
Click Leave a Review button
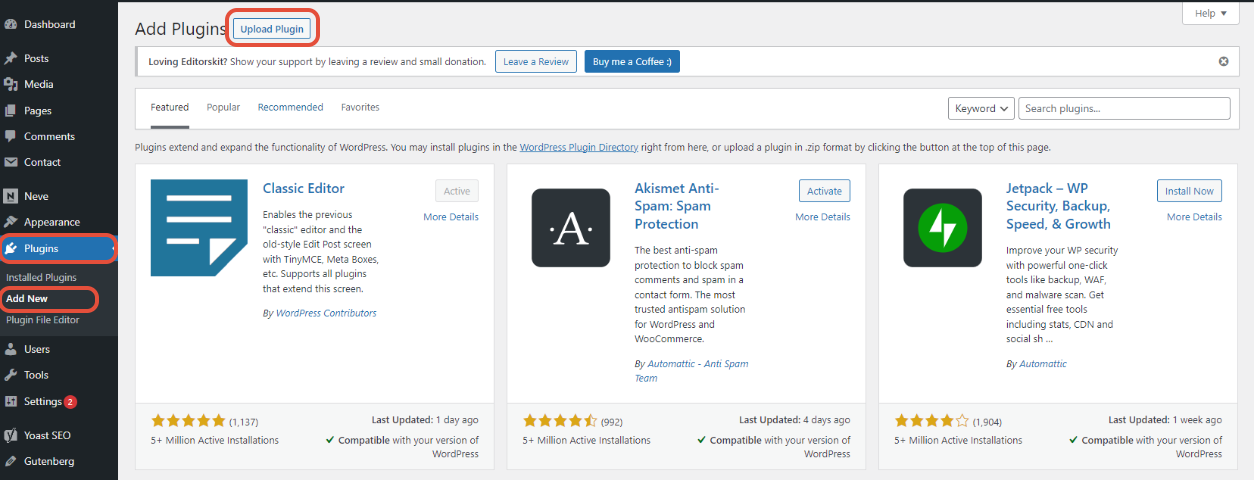[x=536, y=61]
